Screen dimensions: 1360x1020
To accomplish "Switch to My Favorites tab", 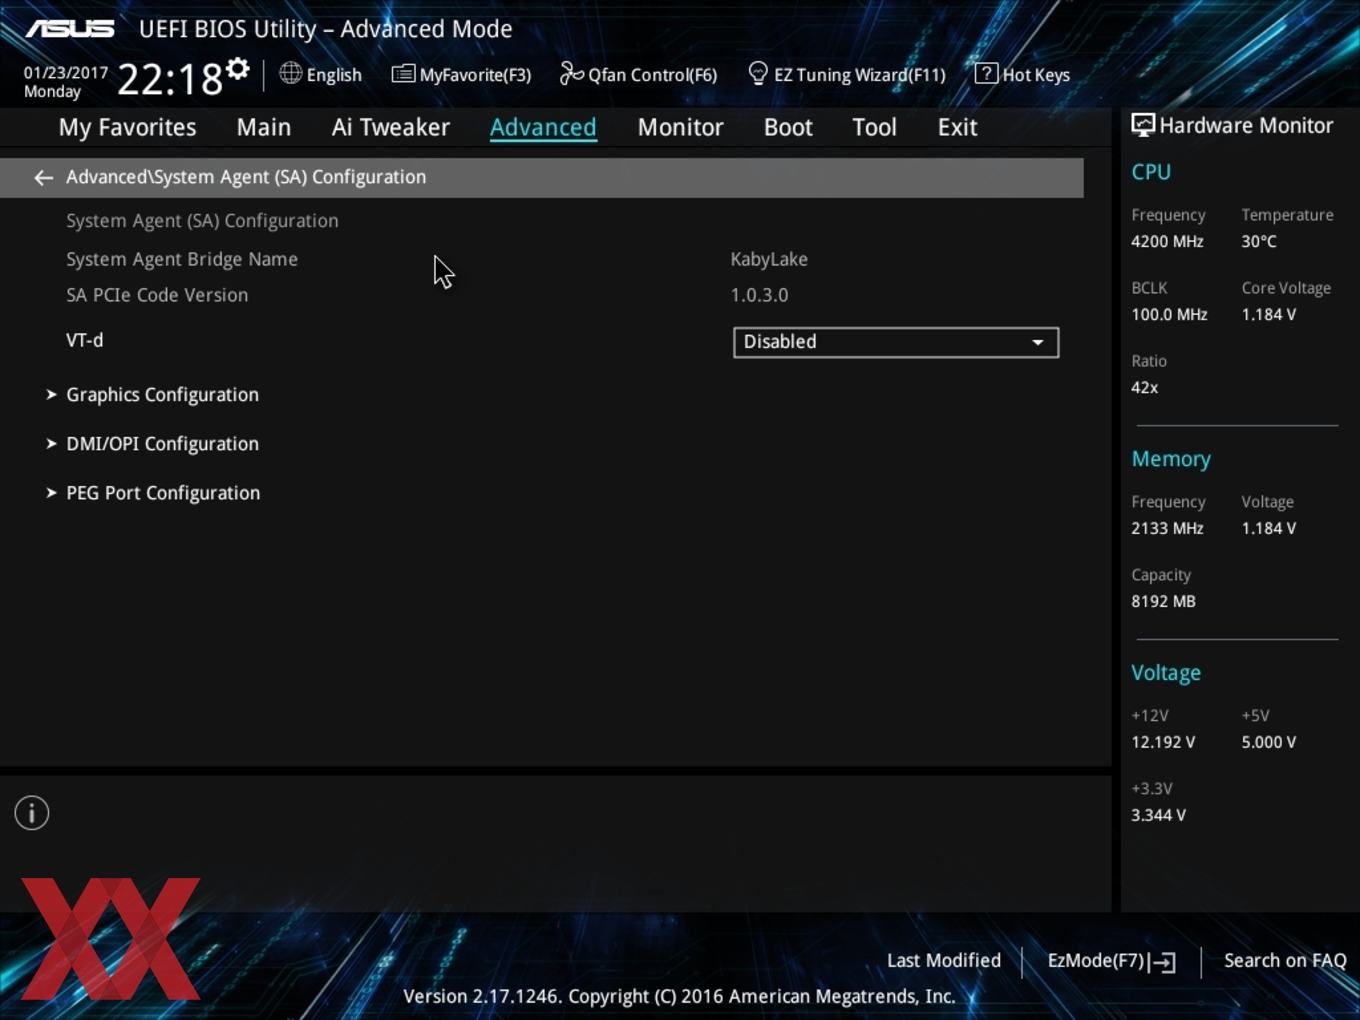I will [127, 128].
